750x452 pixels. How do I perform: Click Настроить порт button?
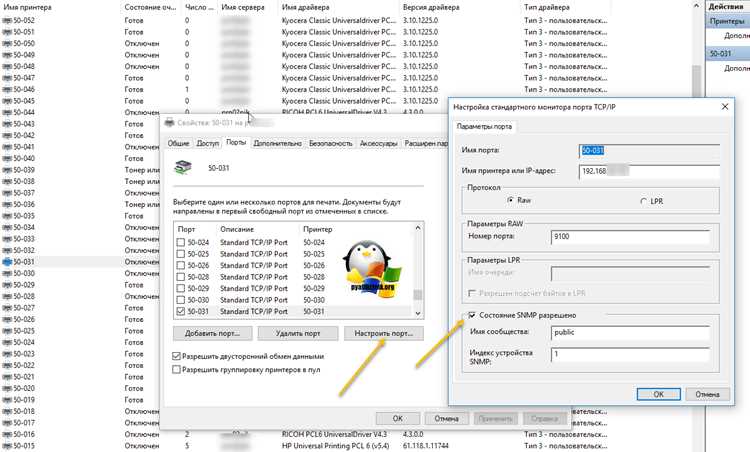click(384, 333)
